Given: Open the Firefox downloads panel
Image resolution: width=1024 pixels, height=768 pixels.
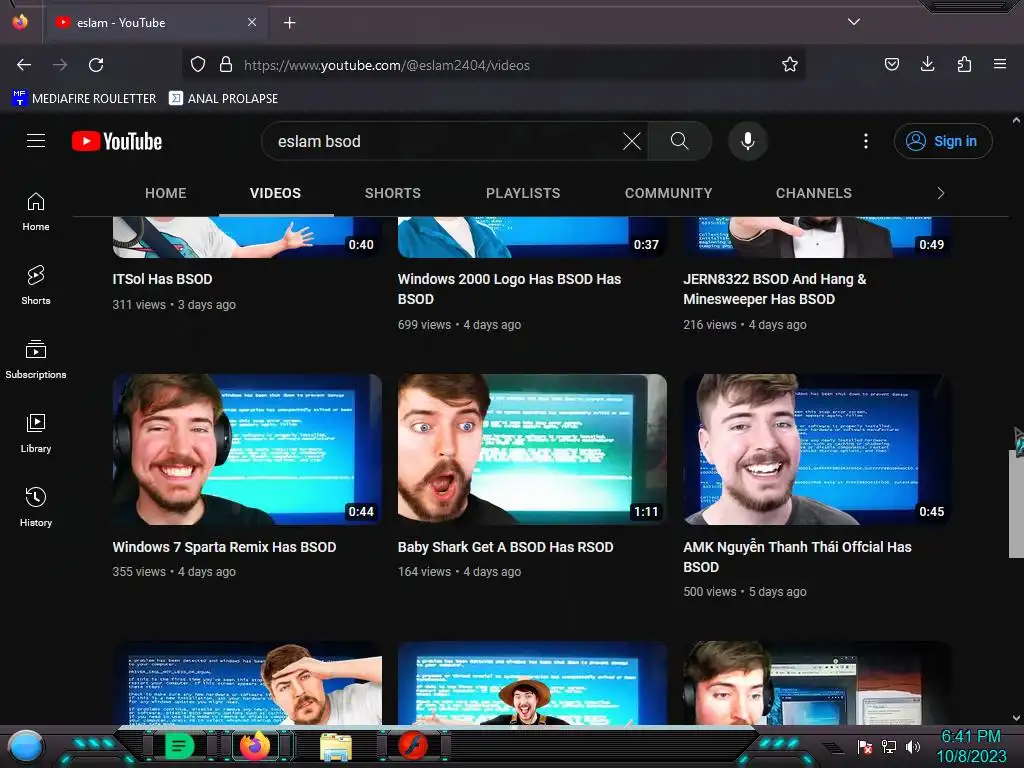Looking at the screenshot, I should point(927,65).
